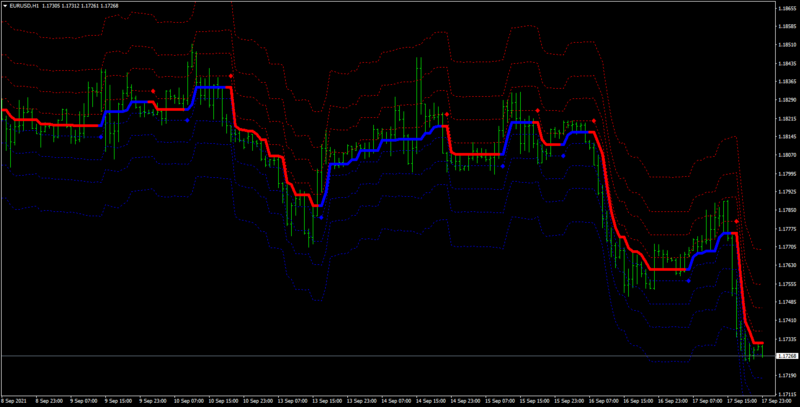
Task: Click the 1.17485 price axis label
Action: coord(787,302)
